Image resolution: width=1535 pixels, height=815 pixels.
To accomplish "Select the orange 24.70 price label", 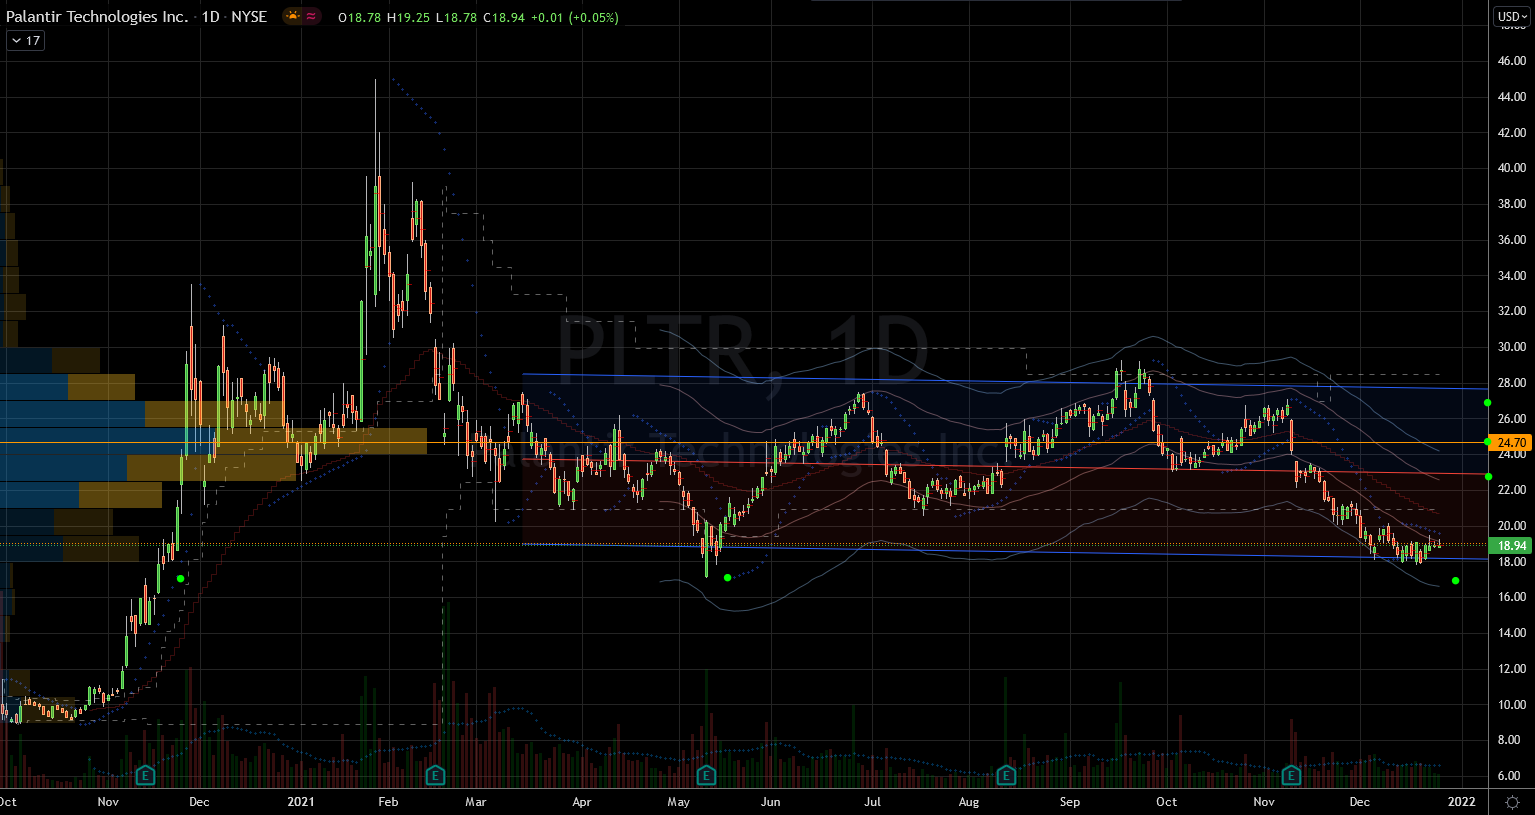I will (1512, 443).
